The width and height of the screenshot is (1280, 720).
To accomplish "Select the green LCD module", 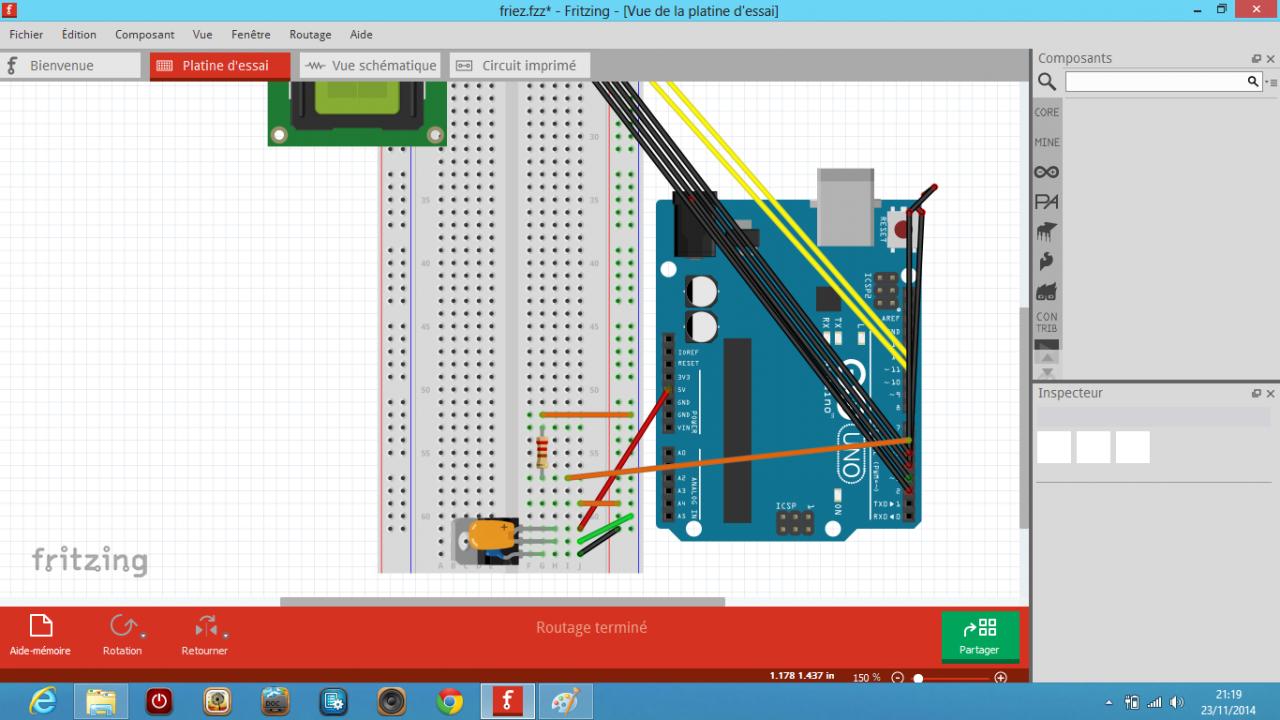I will pyautogui.click(x=357, y=114).
